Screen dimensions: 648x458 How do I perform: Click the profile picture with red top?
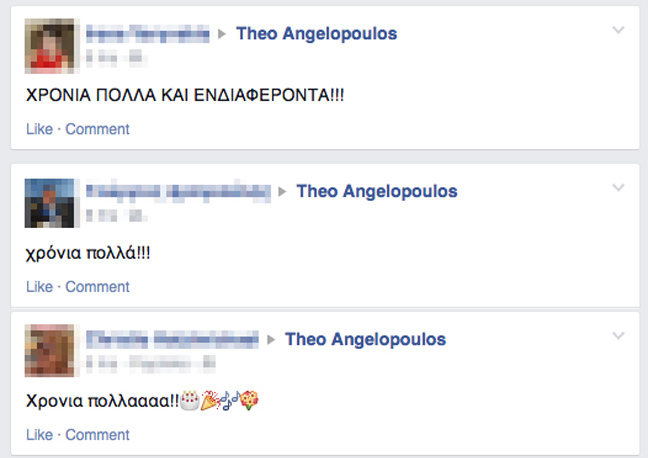coord(50,46)
